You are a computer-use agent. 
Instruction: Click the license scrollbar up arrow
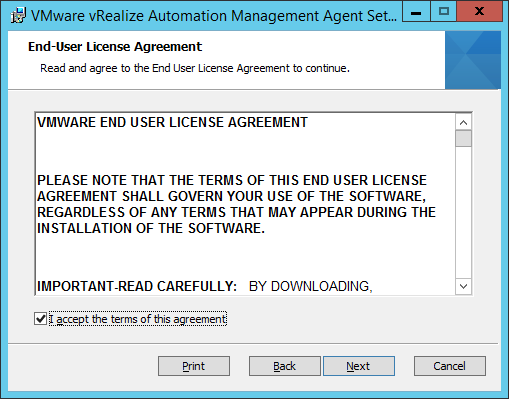tap(463, 122)
